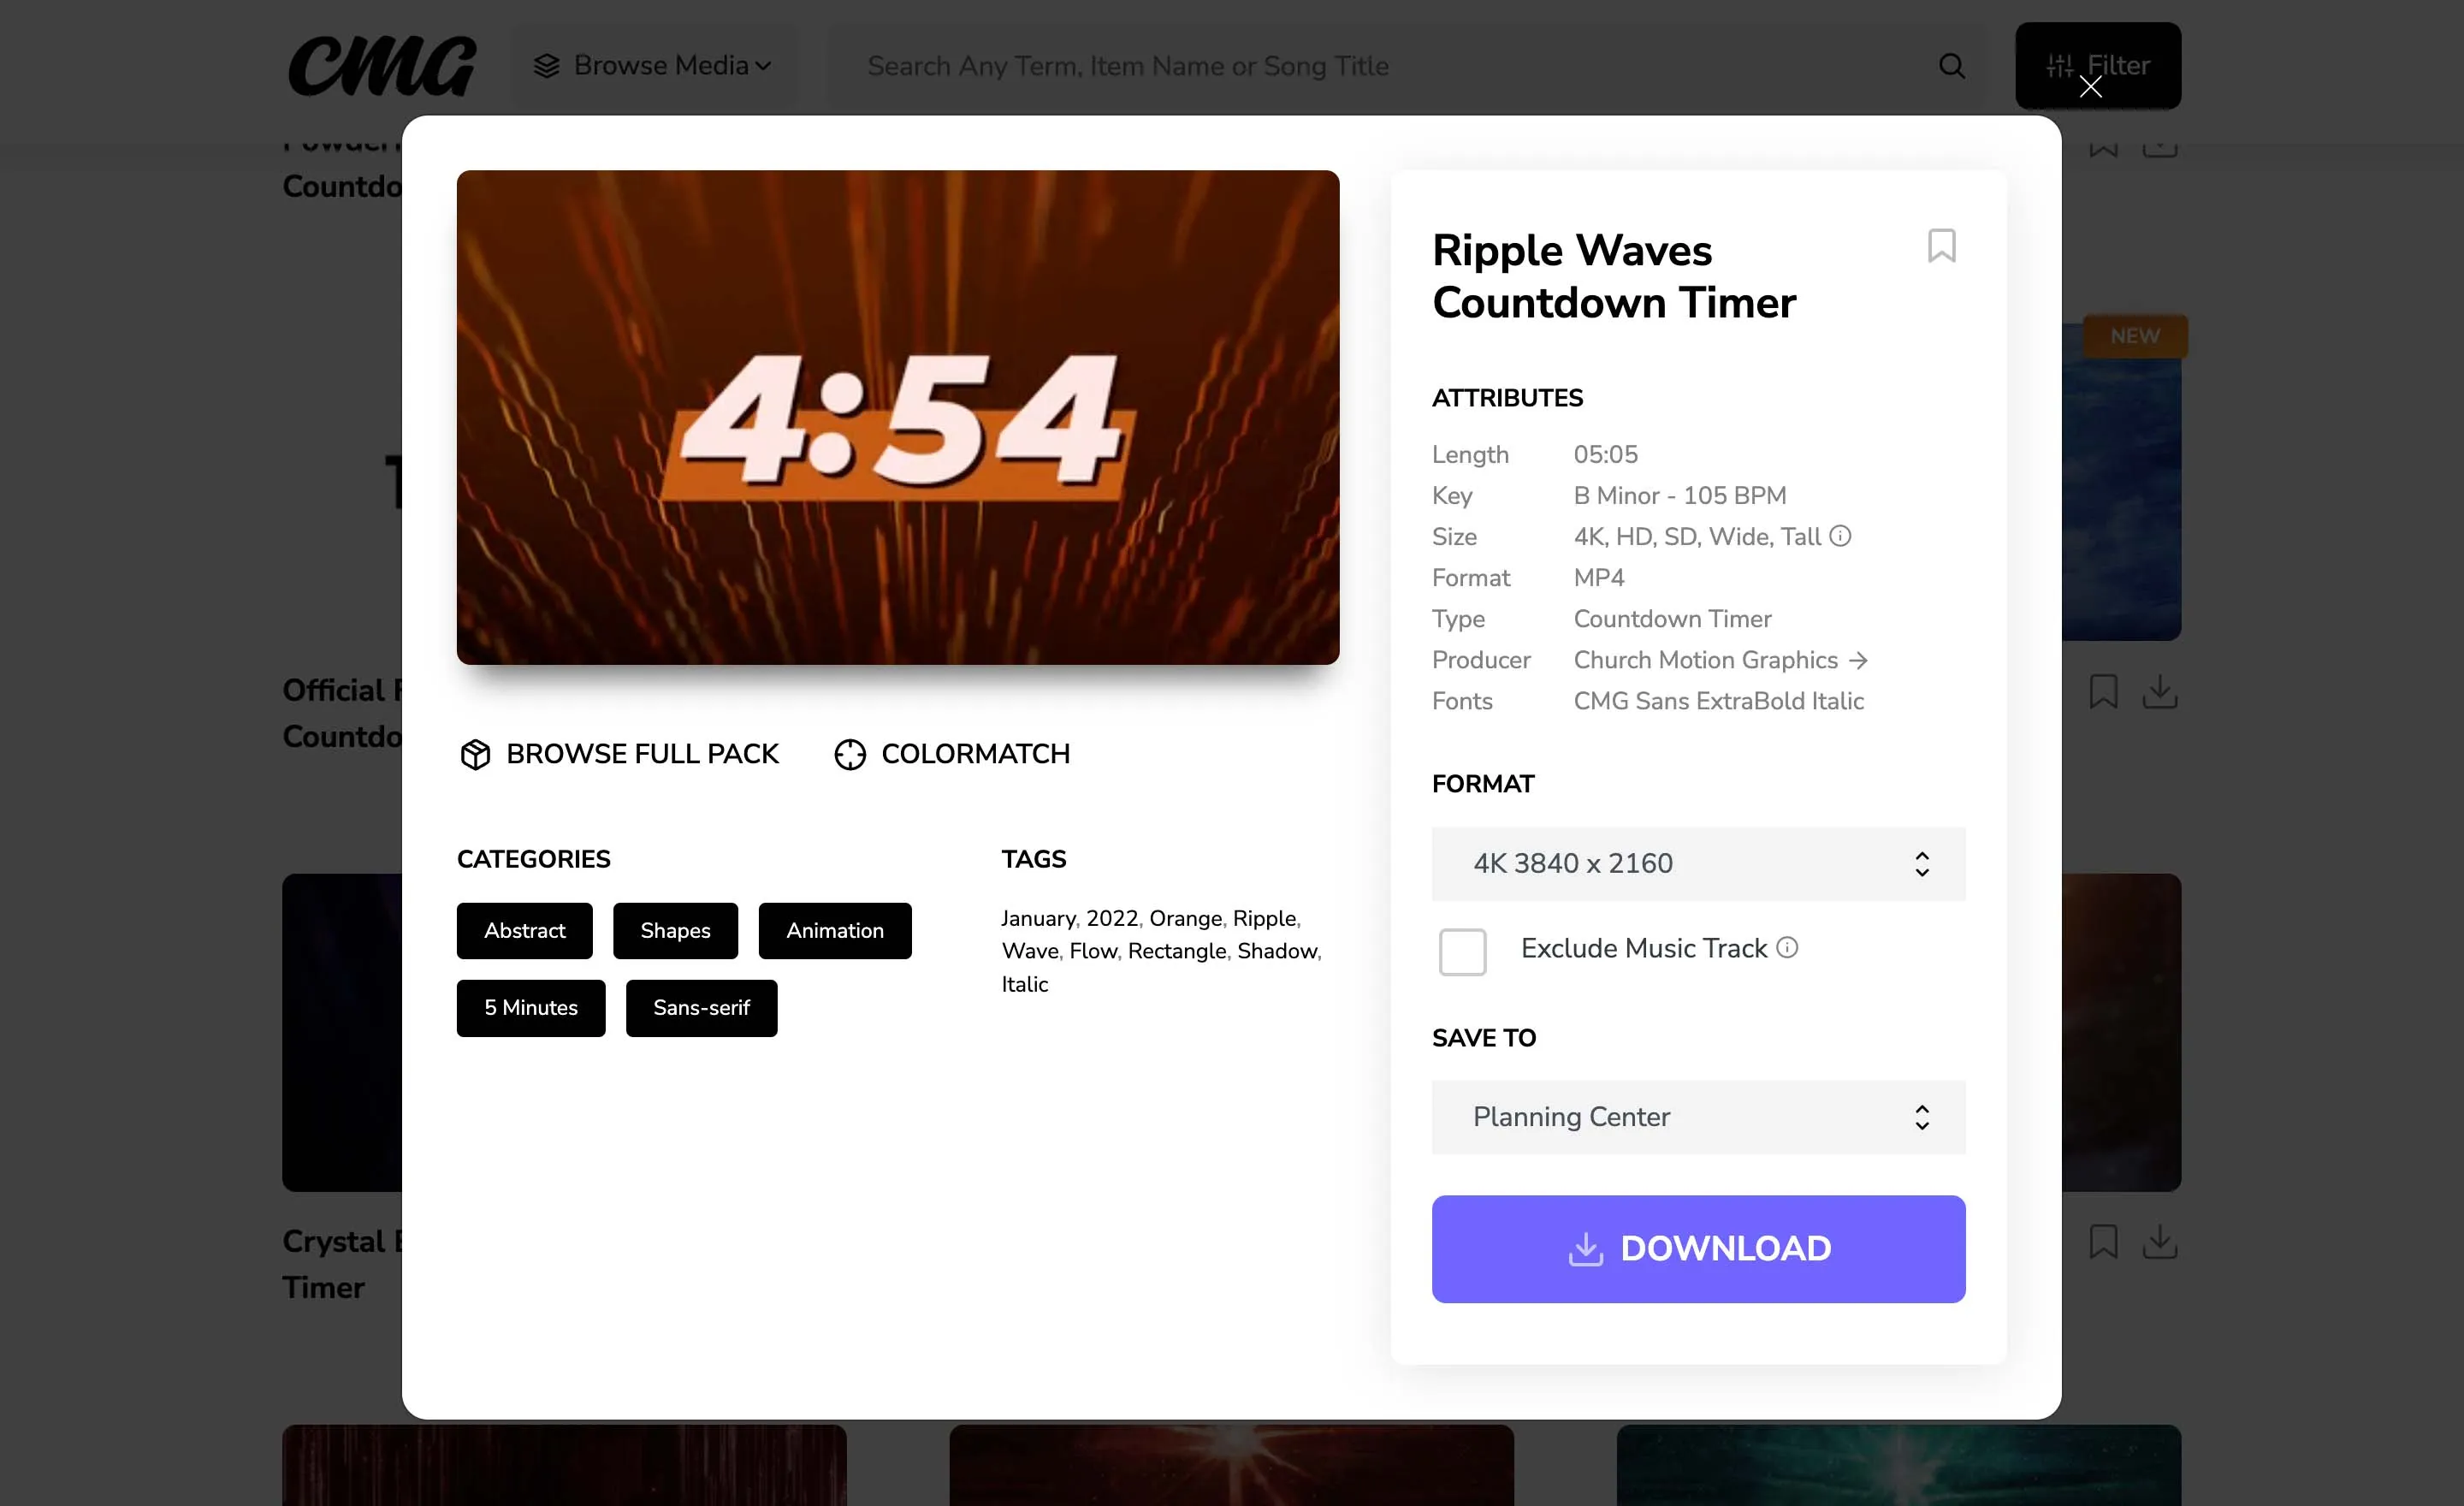Screen dimensions: 2464x1506
Task: Click the arrow next to Church Motion Graphics
Action: coord(1860,660)
